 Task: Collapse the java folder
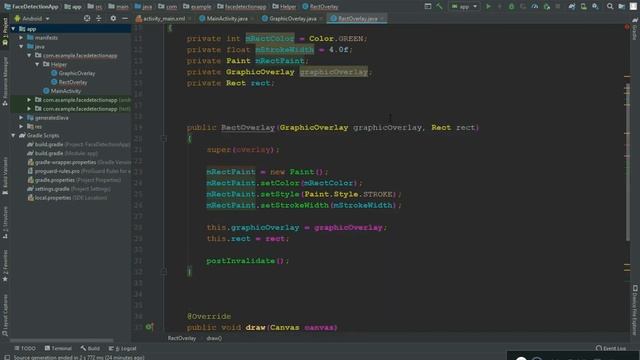[21, 47]
